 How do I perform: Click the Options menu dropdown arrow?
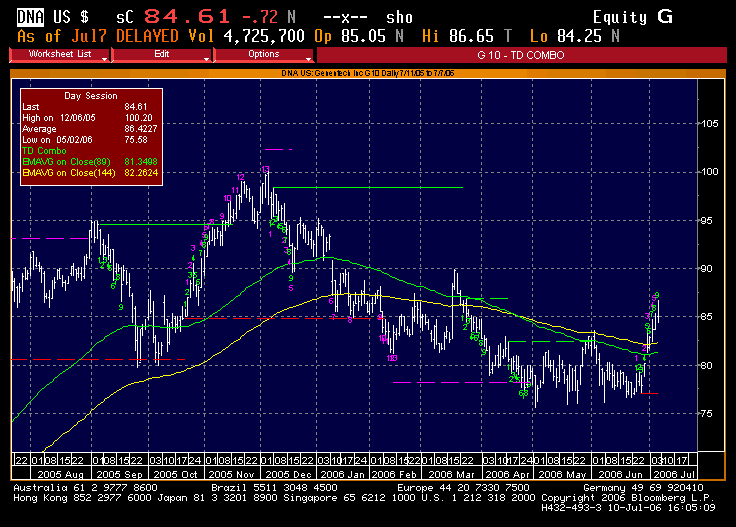coord(308,59)
